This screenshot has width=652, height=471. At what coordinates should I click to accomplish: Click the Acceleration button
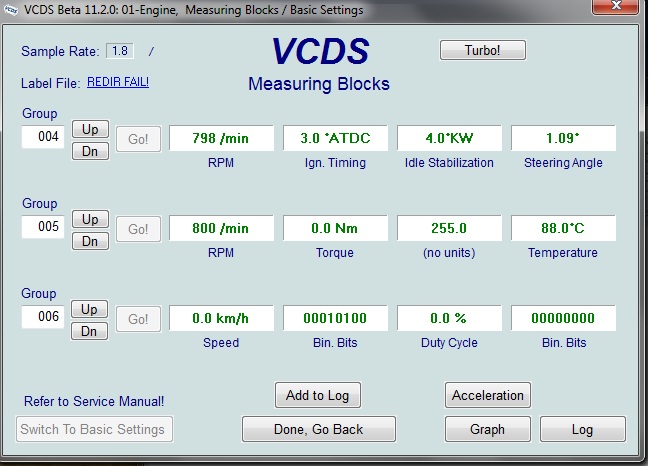(x=488, y=395)
